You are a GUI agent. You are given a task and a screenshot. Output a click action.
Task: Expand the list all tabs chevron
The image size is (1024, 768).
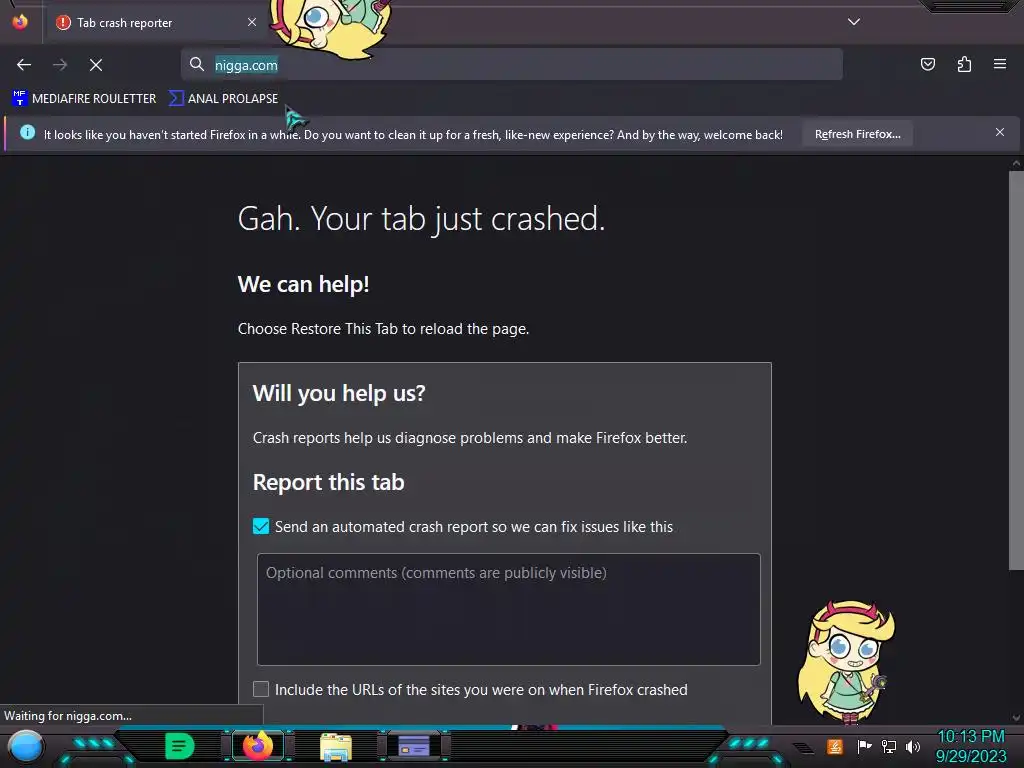click(854, 22)
